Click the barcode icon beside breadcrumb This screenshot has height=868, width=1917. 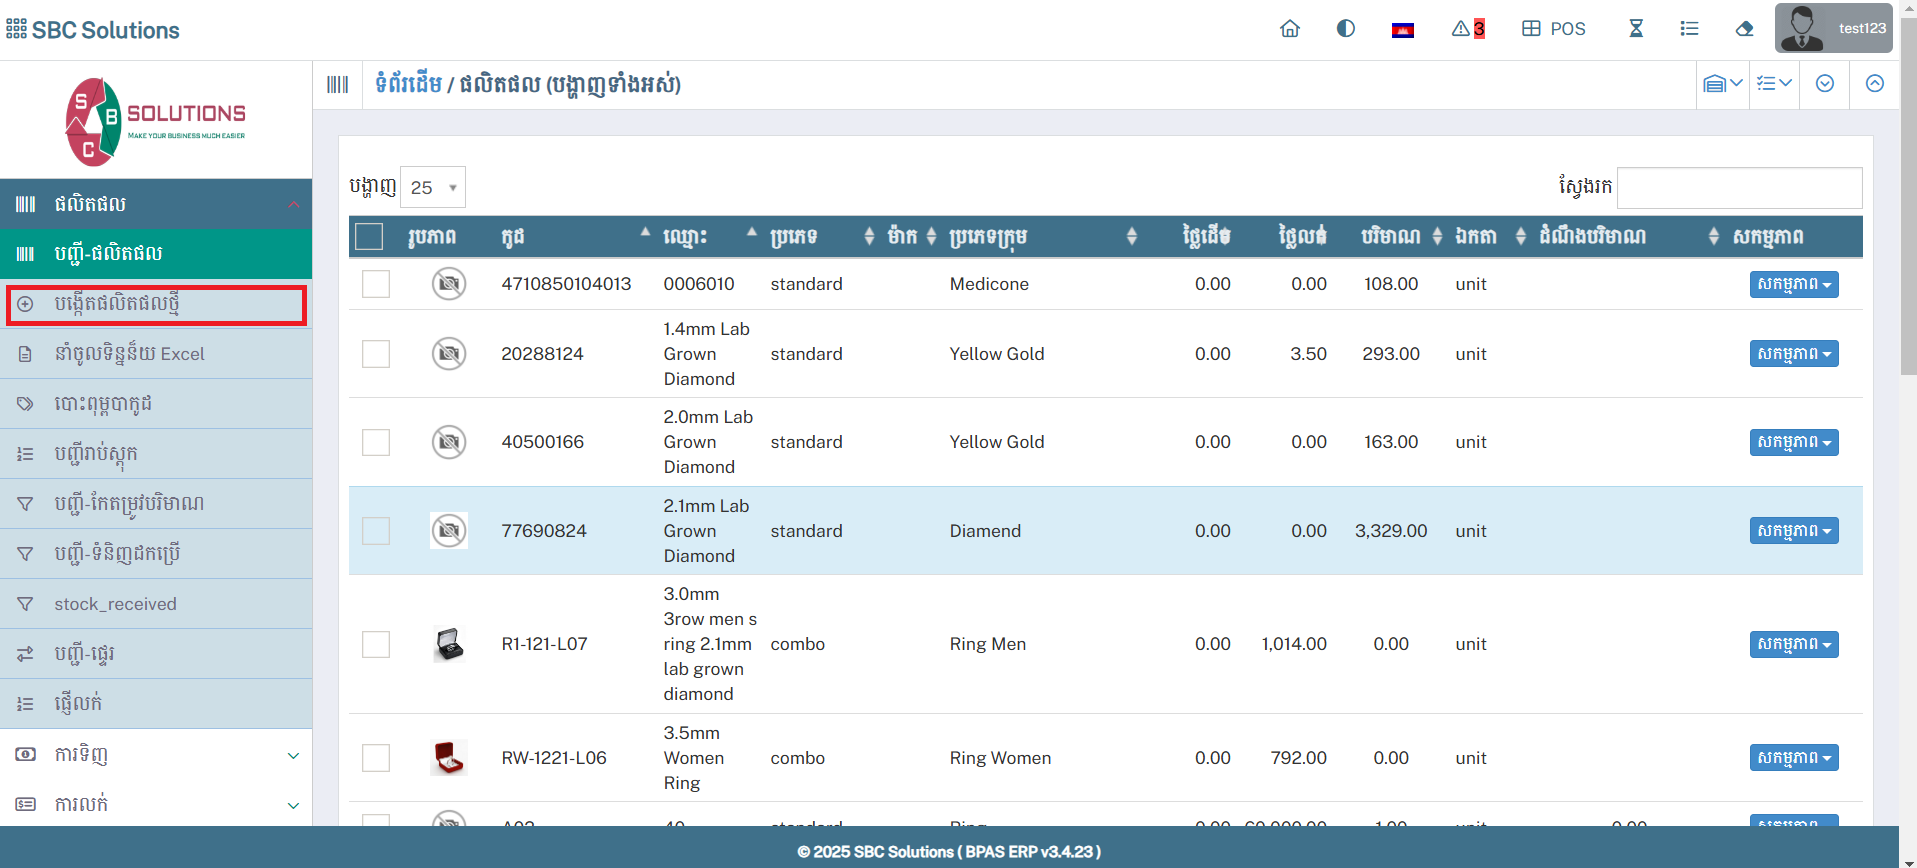pyautogui.click(x=338, y=85)
